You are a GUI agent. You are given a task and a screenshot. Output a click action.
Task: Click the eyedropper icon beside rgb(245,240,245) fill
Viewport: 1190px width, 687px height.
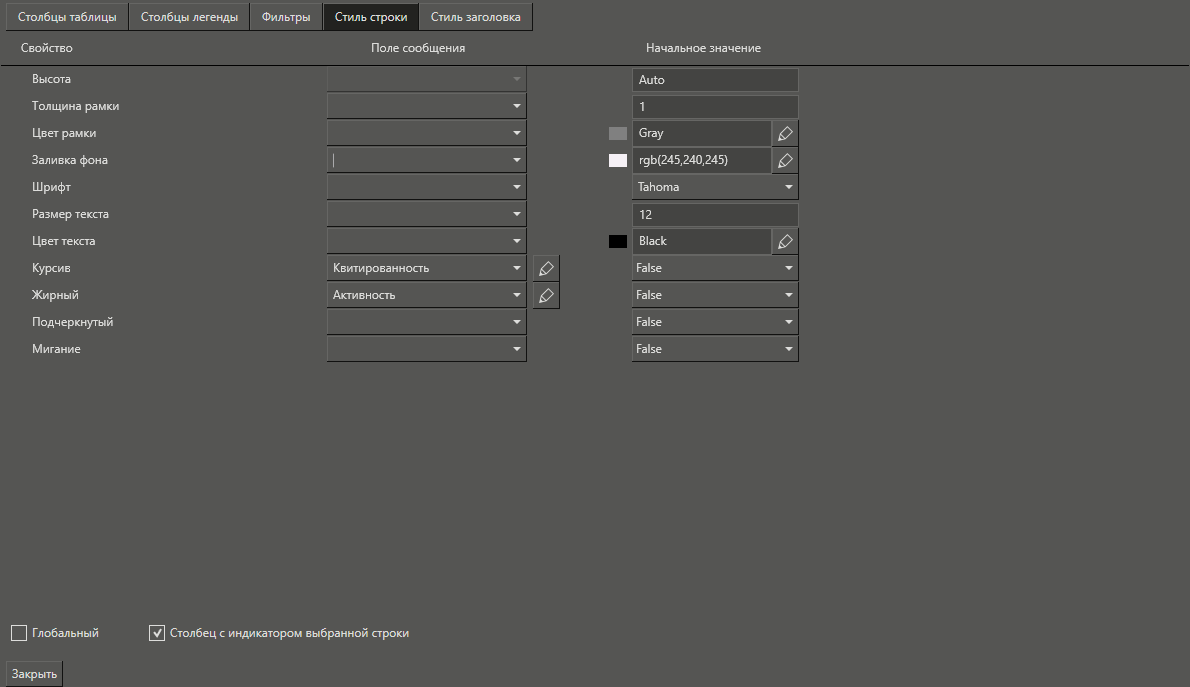pyautogui.click(x=785, y=160)
